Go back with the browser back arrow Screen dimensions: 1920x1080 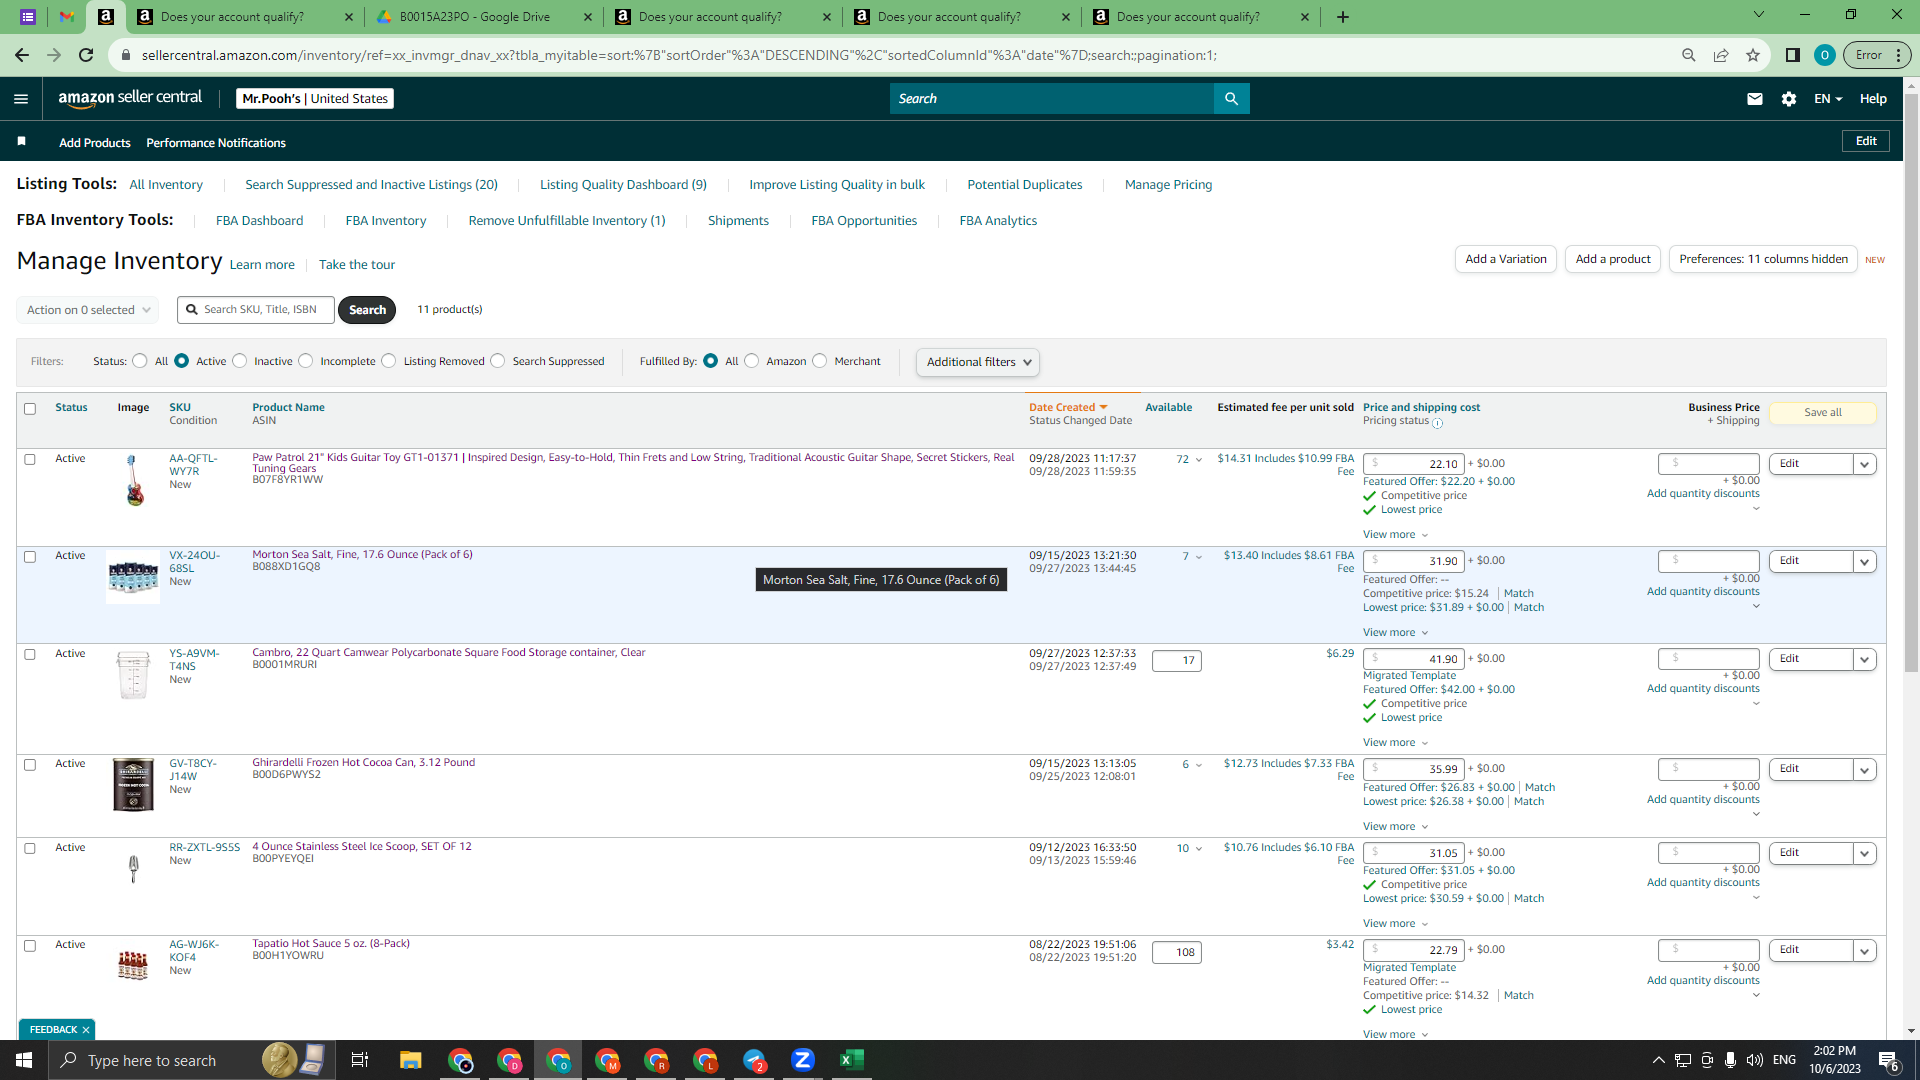pos(22,55)
